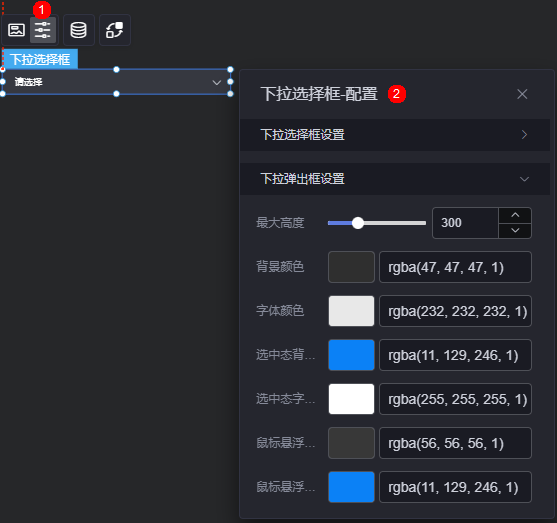Viewport: 557px width, 523px height.
Task: Increase 最大高度 with up arrow
Action: point(515,215)
